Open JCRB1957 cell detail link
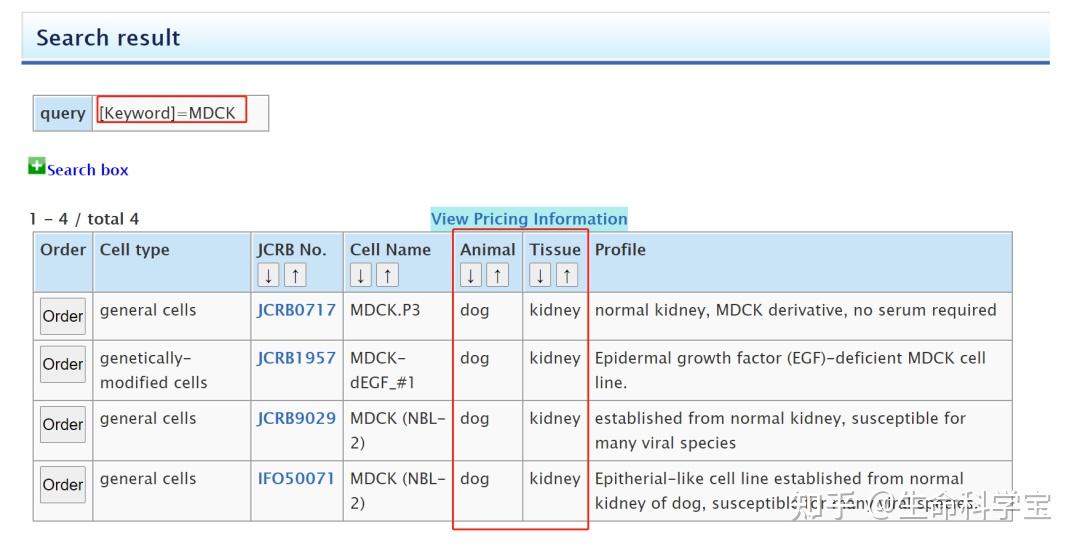 pyautogui.click(x=296, y=358)
